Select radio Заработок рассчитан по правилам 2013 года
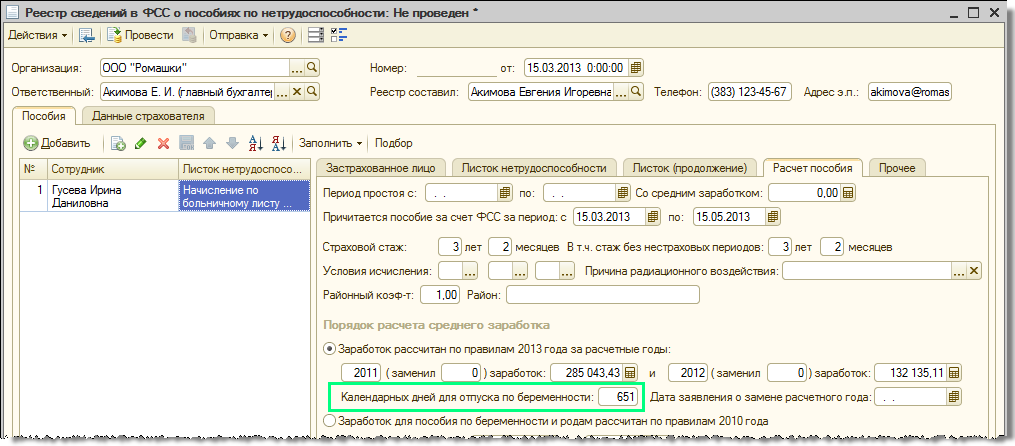Image resolution: width=1015 pixels, height=446 pixels. pyautogui.click(x=329, y=350)
